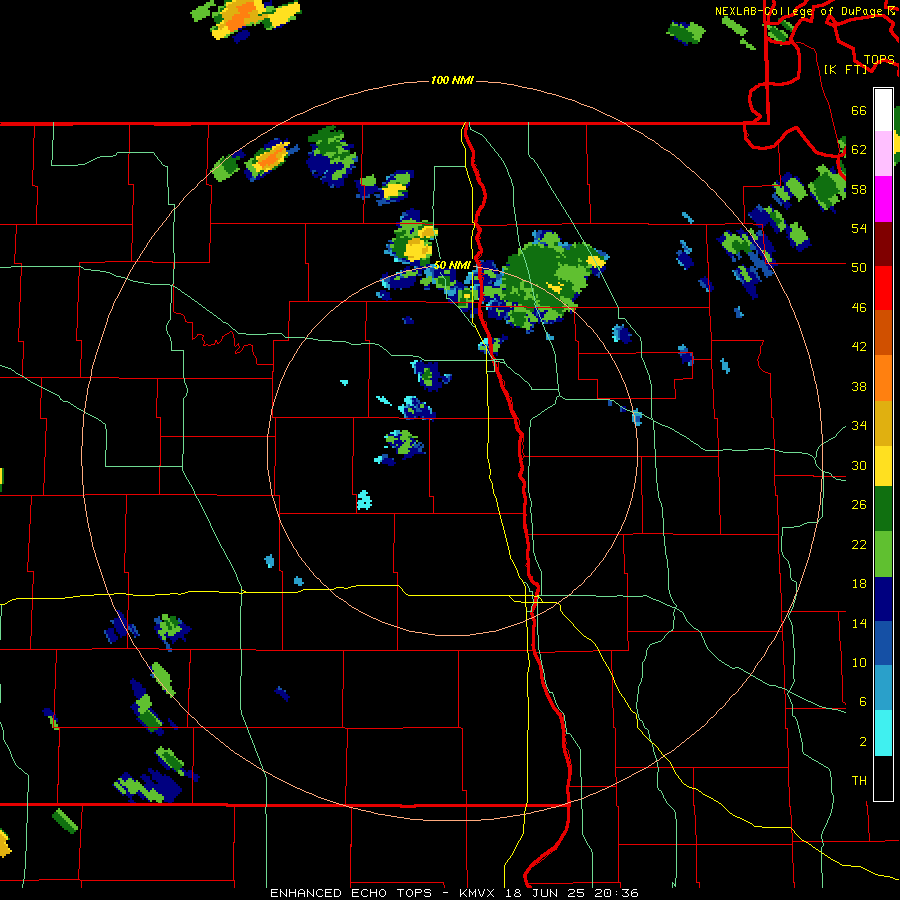900x900 pixels.
Task: Pick the dark green legend swatch
Action: pos(883,509)
